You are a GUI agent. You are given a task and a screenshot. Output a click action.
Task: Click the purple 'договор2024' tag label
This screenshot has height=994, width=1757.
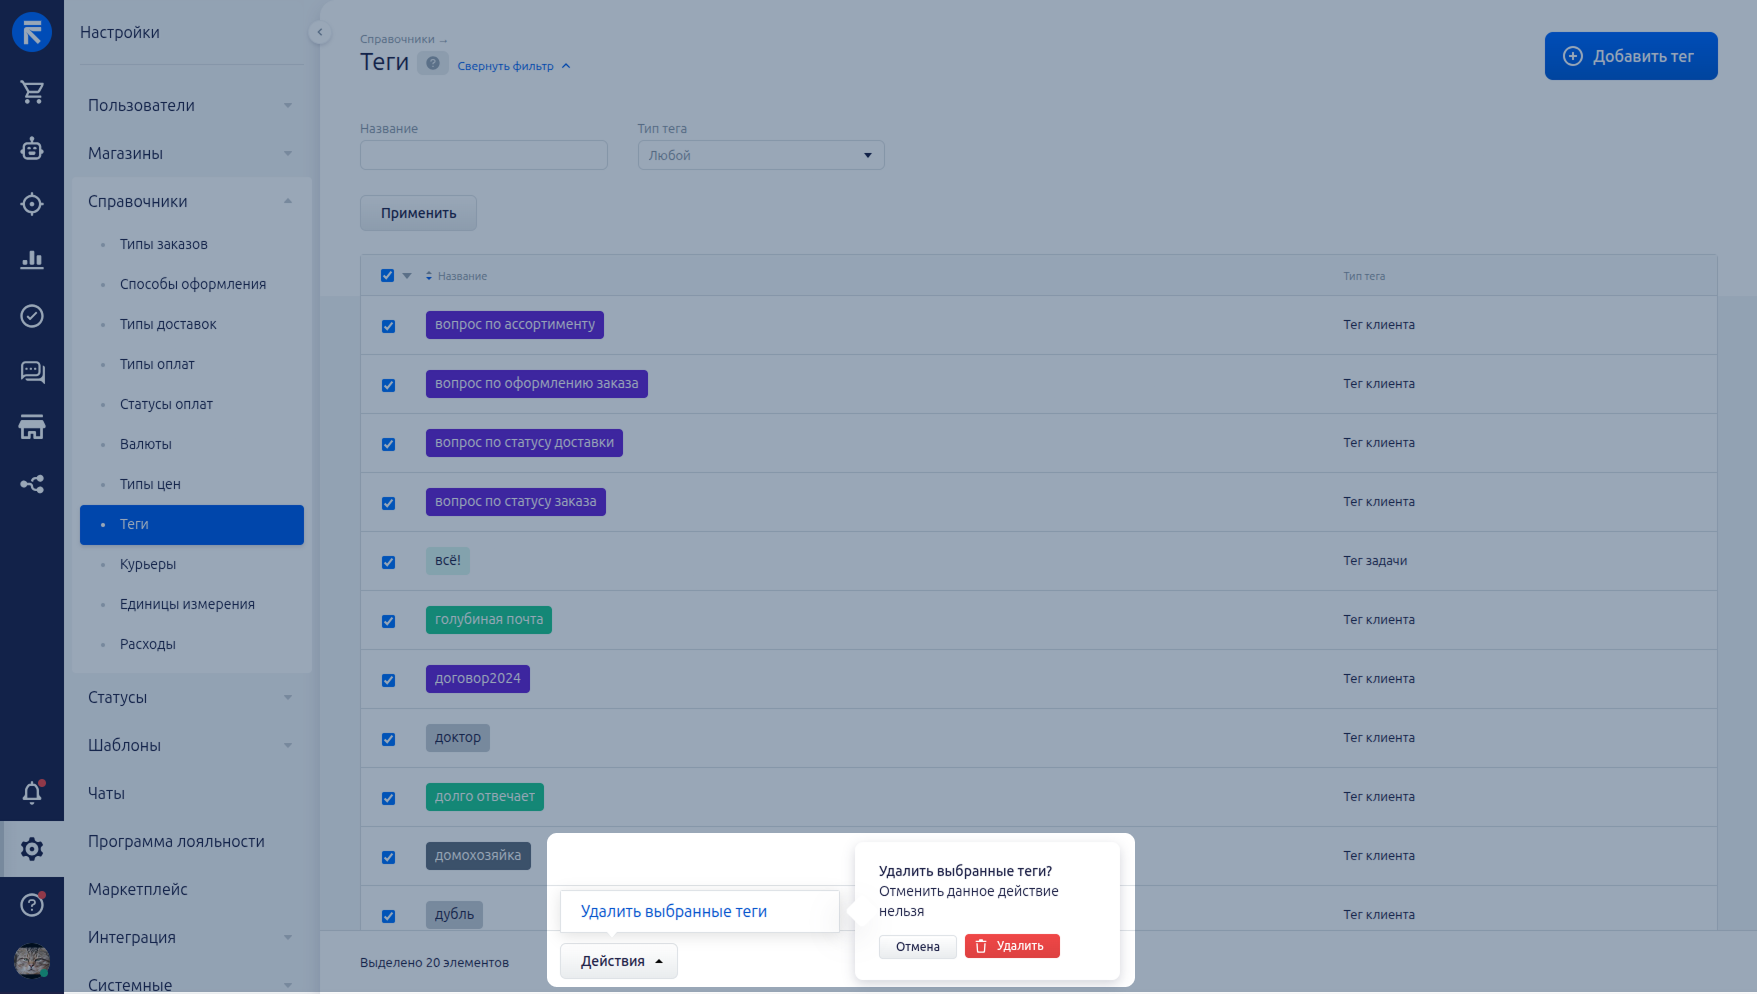point(477,679)
